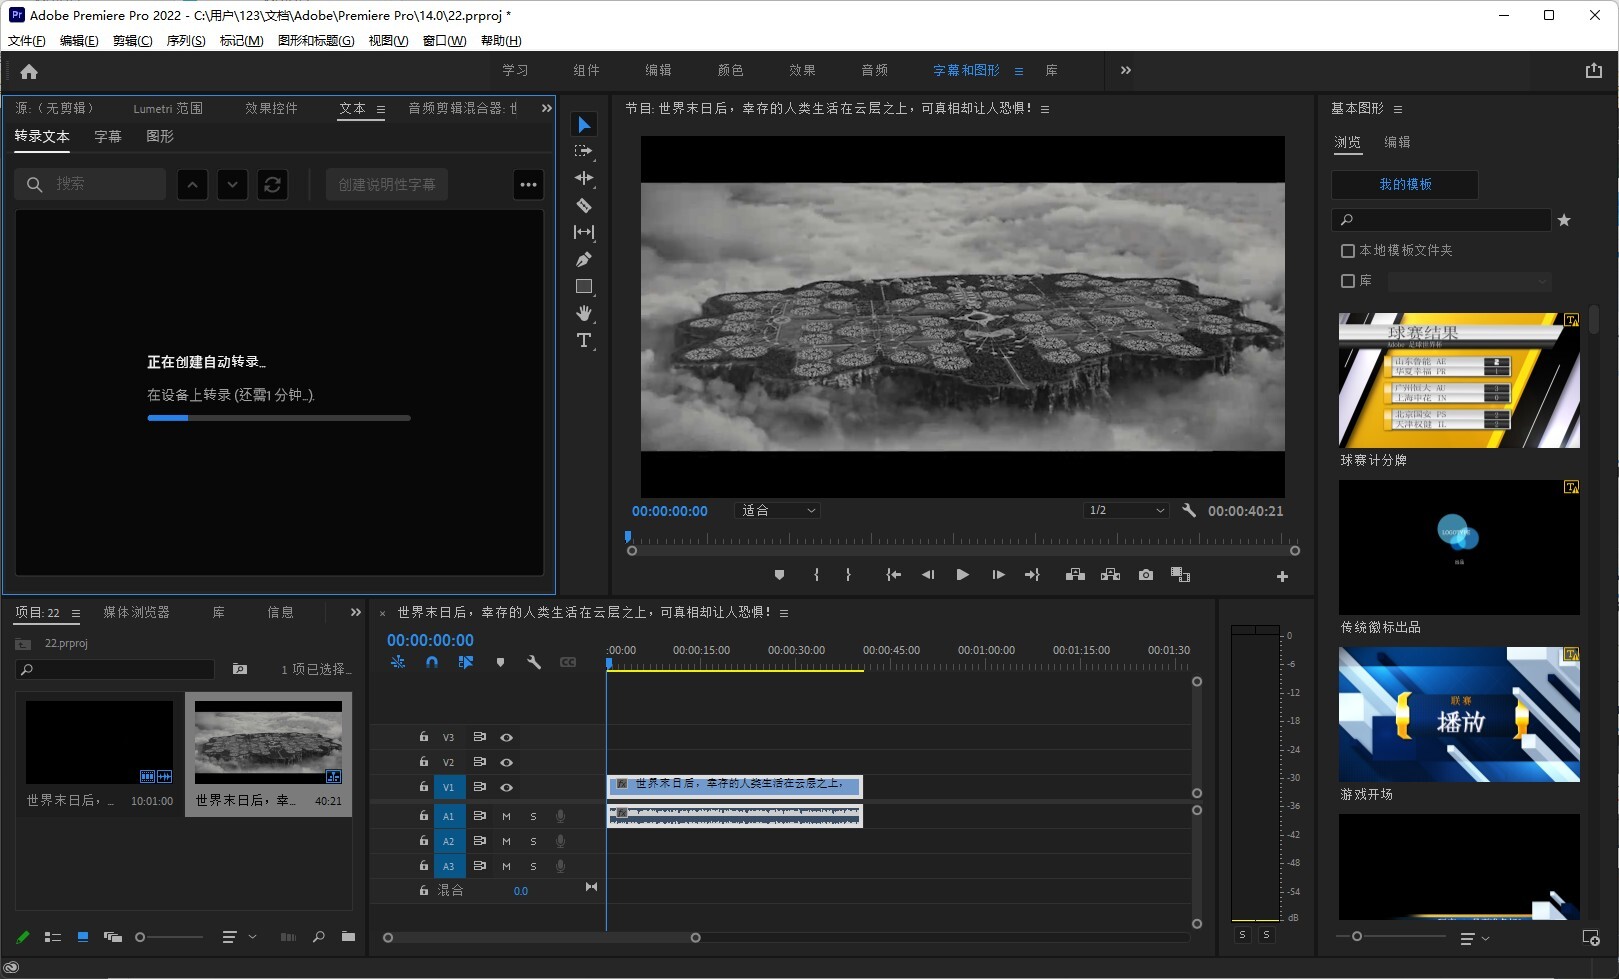Mute audio track A1

(506, 816)
